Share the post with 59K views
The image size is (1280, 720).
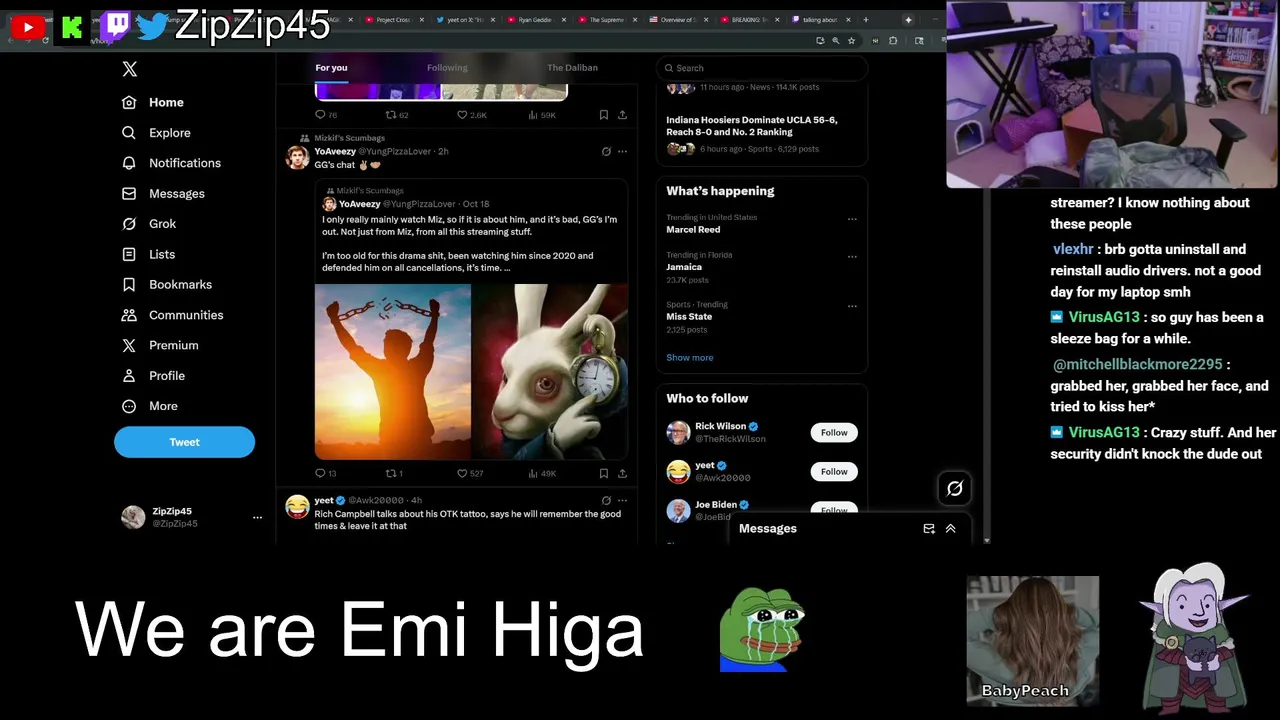(x=622, y=115)
